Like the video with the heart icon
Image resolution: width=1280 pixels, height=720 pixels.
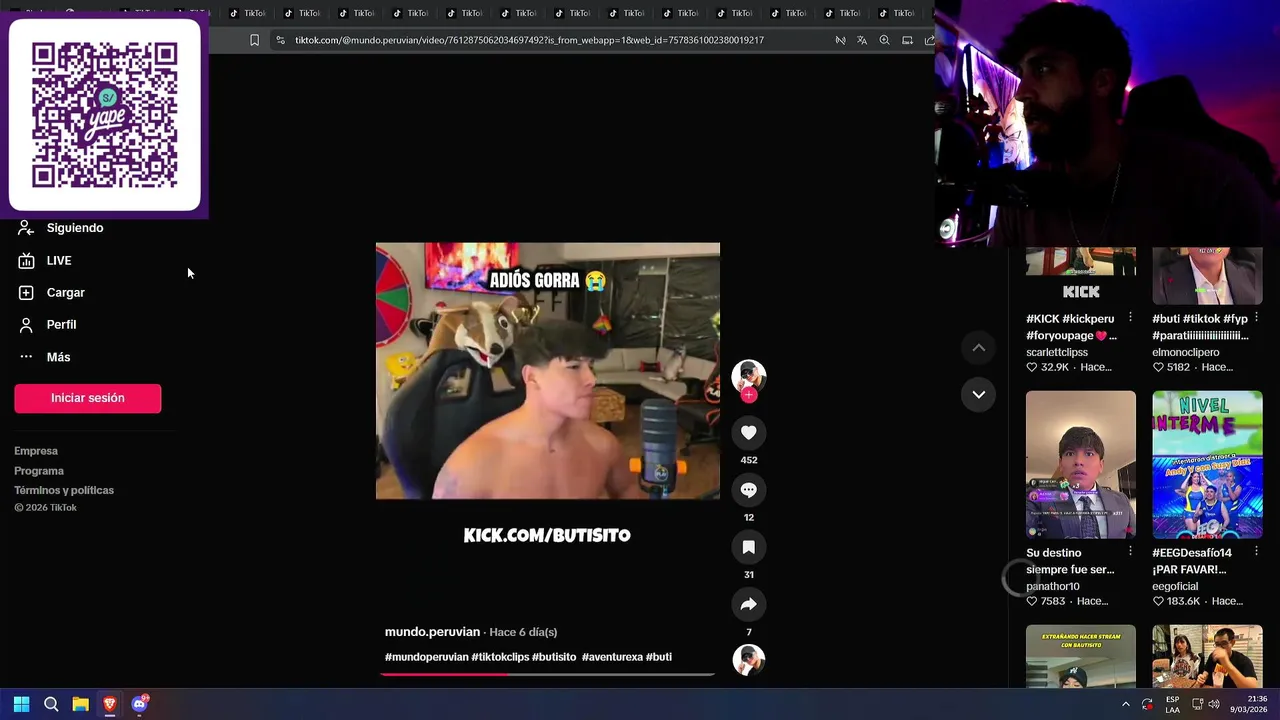pyautogui.click(x=748, y=433)
